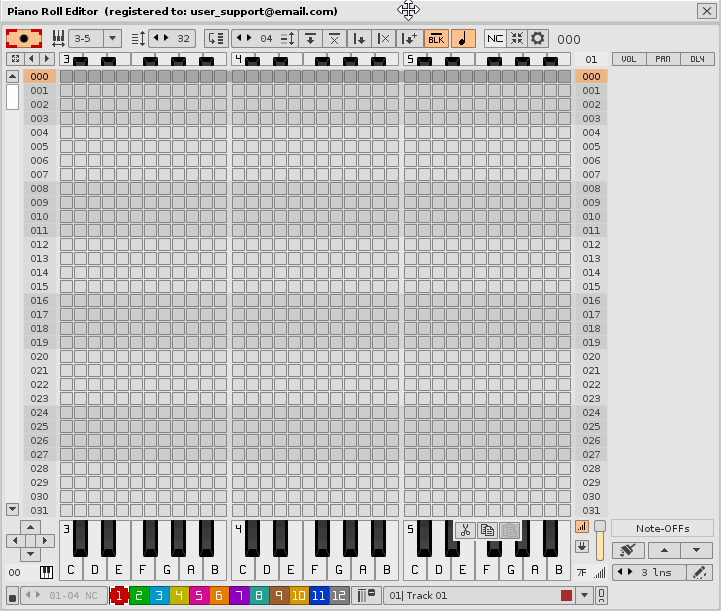Click the left arrow next to center icon

[x=31, y=59]
